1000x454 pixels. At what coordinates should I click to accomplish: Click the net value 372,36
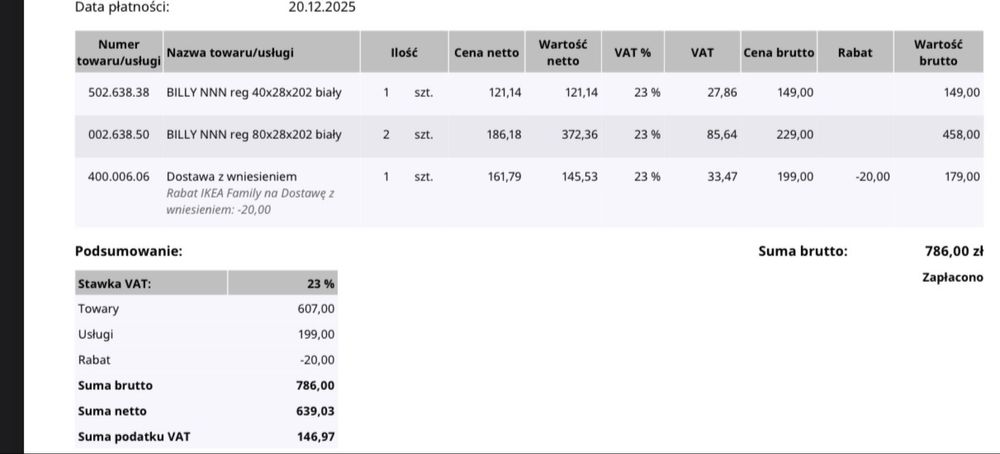click(579, 134)
